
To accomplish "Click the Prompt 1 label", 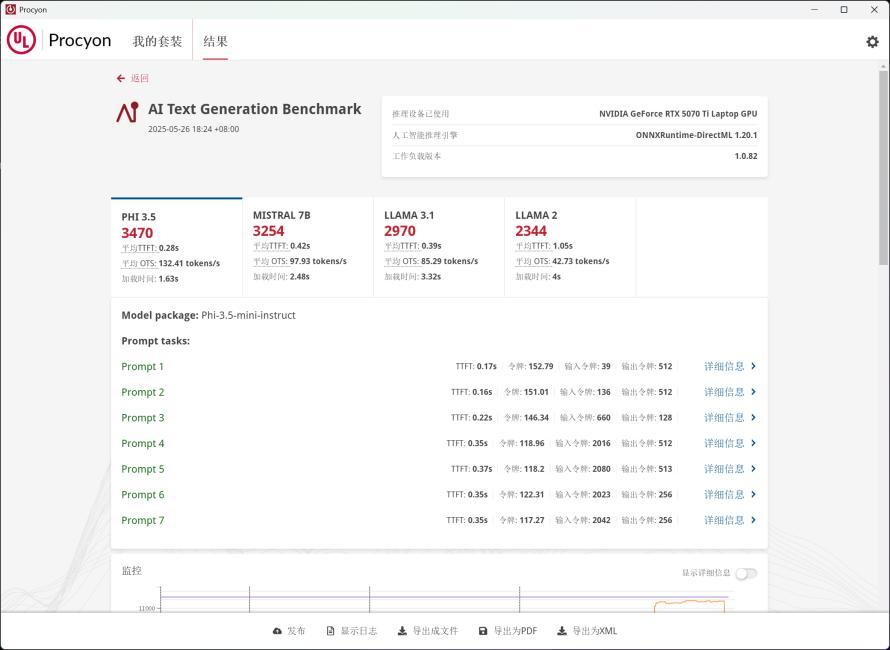I will [142, 367].
